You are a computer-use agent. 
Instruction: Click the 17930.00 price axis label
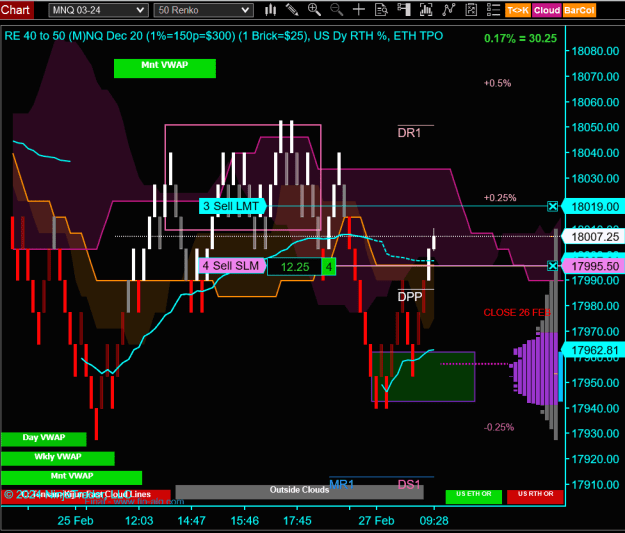tap(595, 433)
